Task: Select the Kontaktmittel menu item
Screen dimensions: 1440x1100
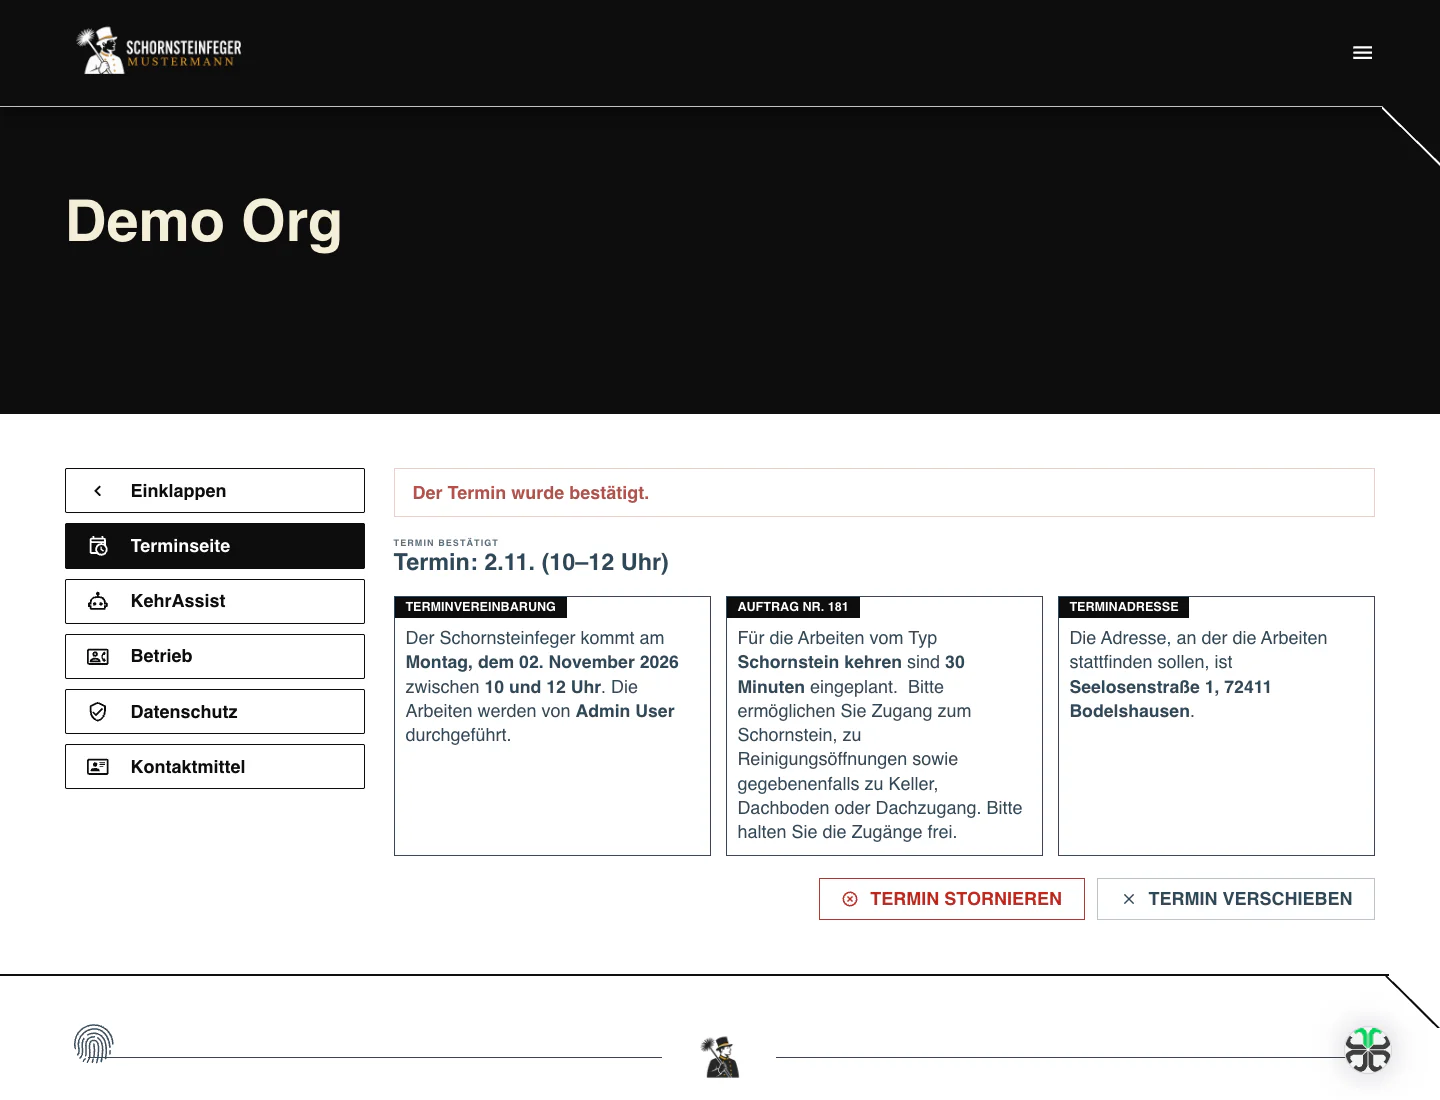Action: 215,767
